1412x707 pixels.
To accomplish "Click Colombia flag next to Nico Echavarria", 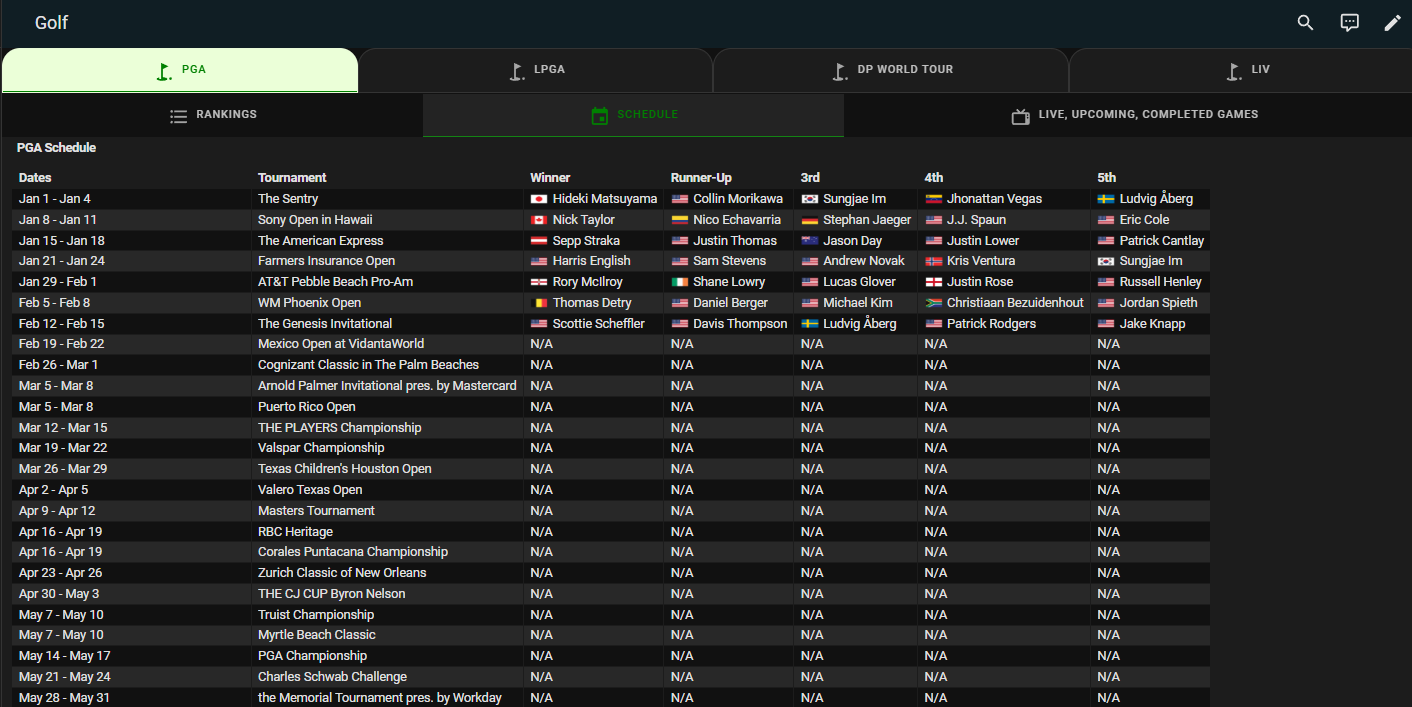I will (679, 220).
